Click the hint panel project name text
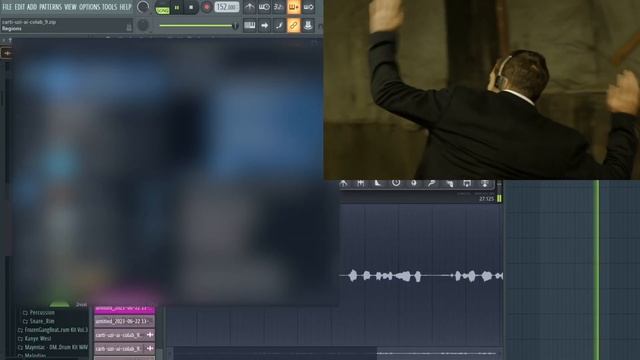 point(29,22)
